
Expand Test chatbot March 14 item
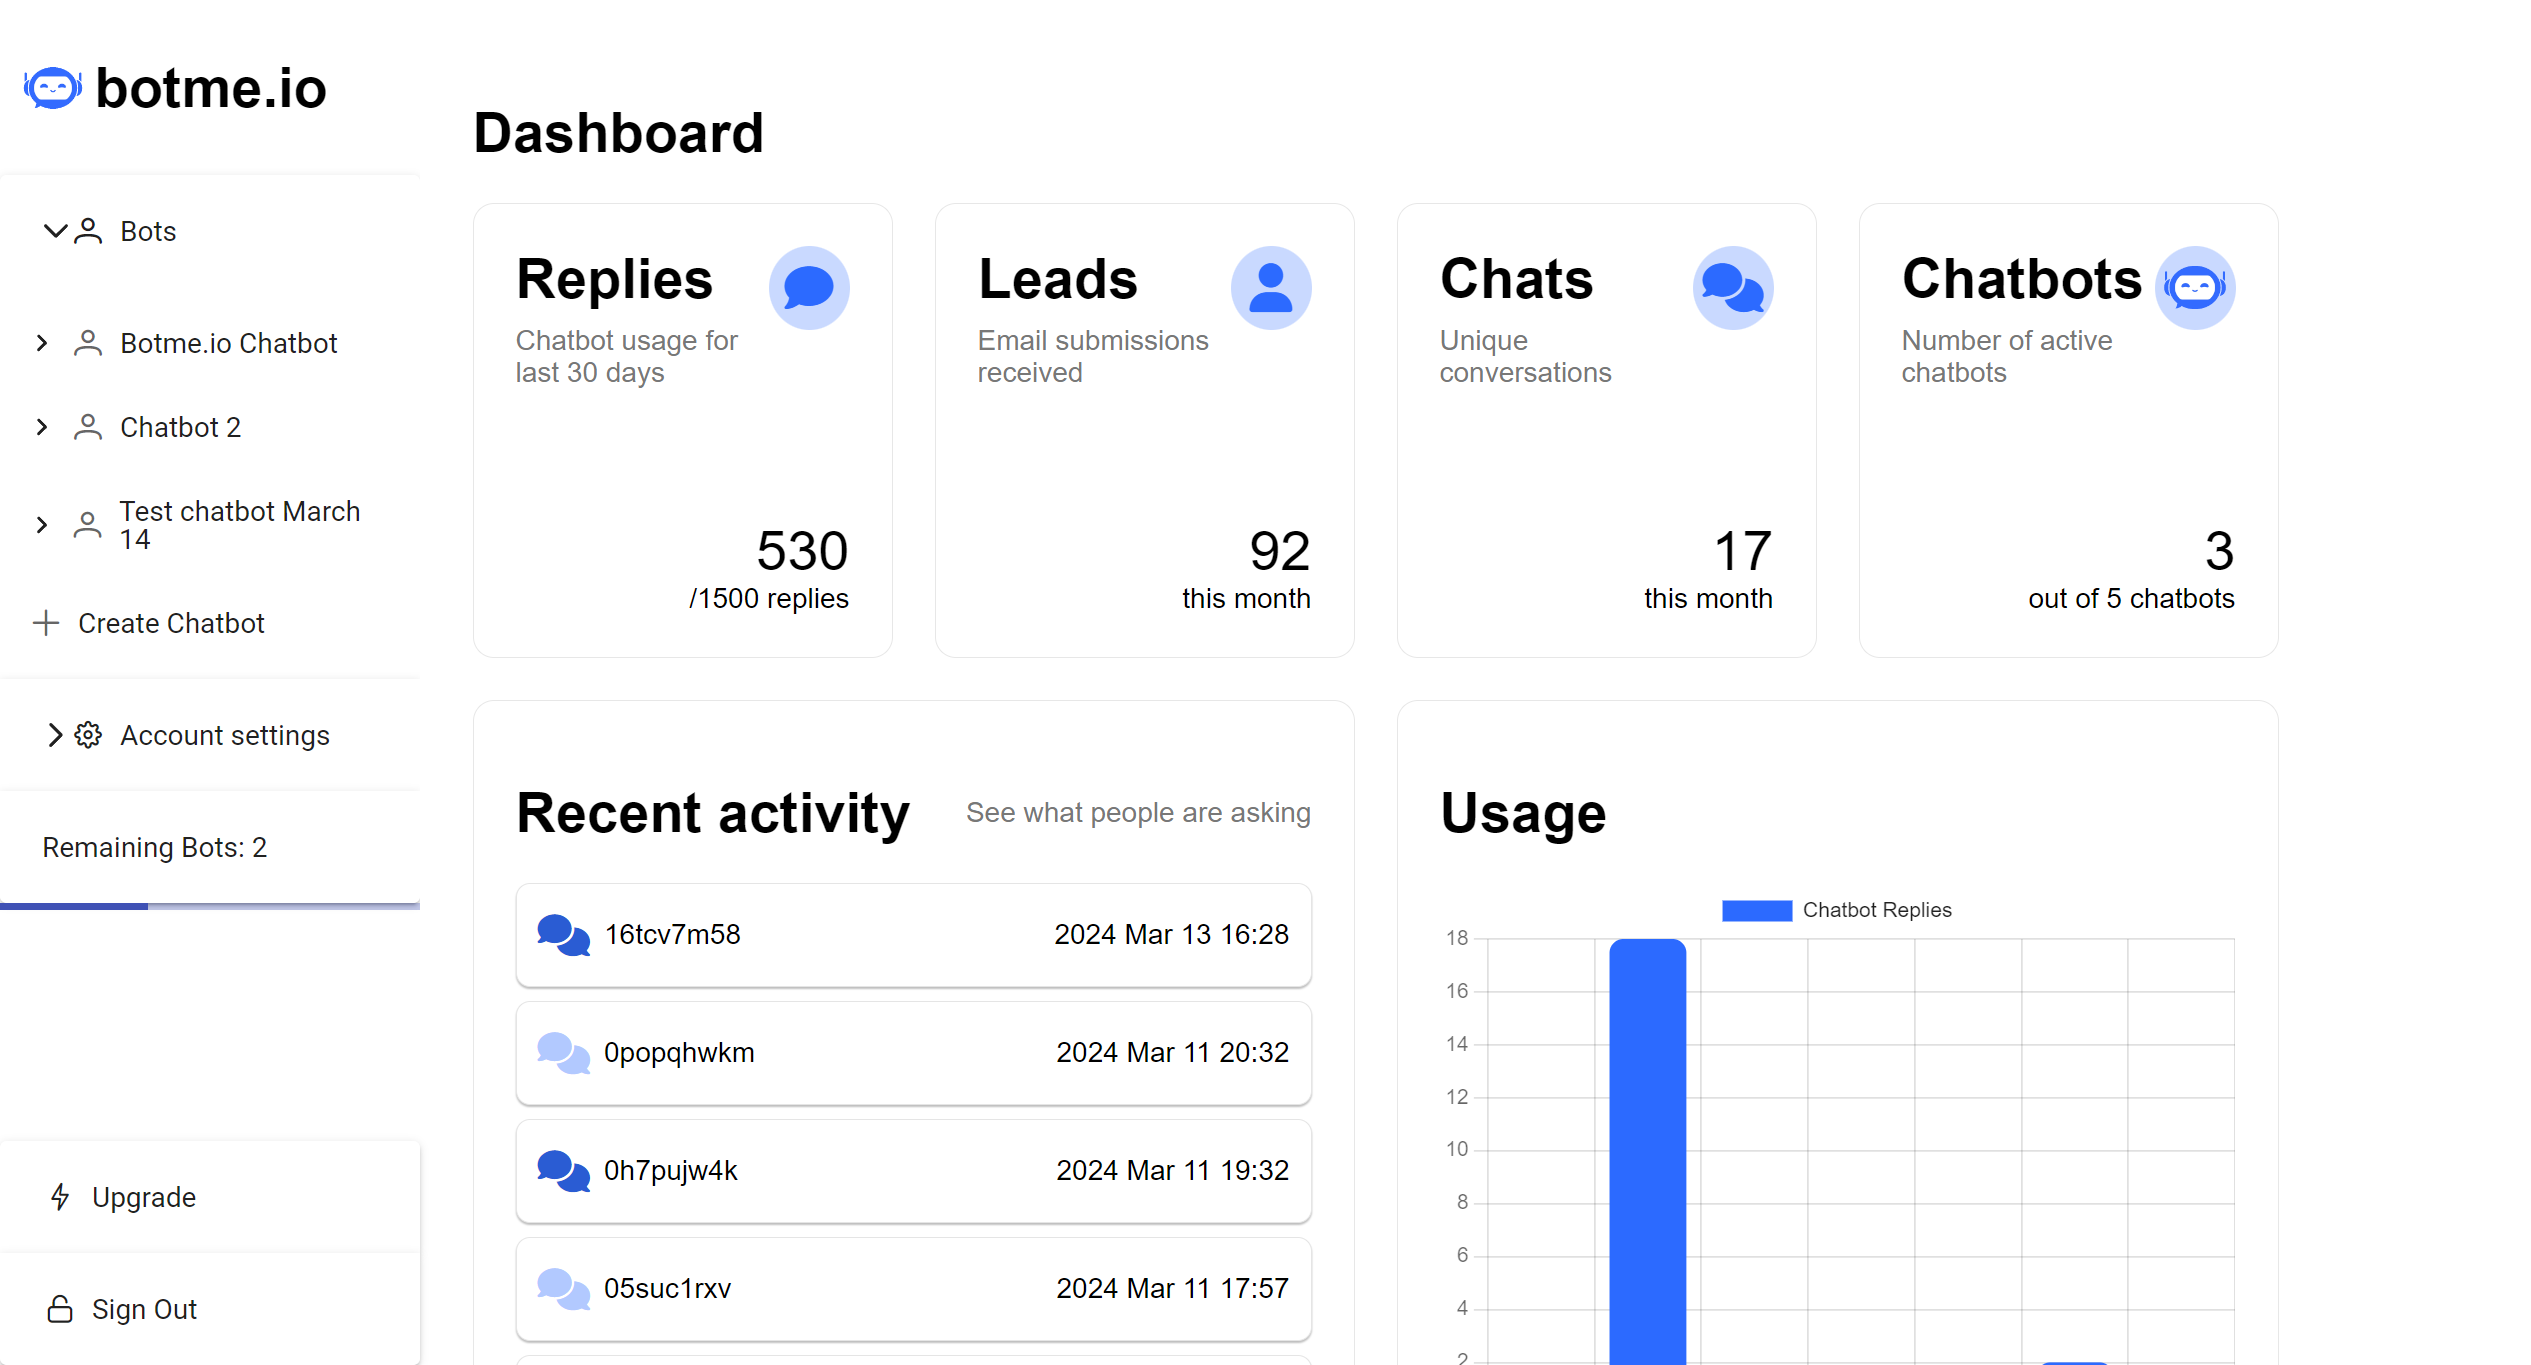coord(42,524)
